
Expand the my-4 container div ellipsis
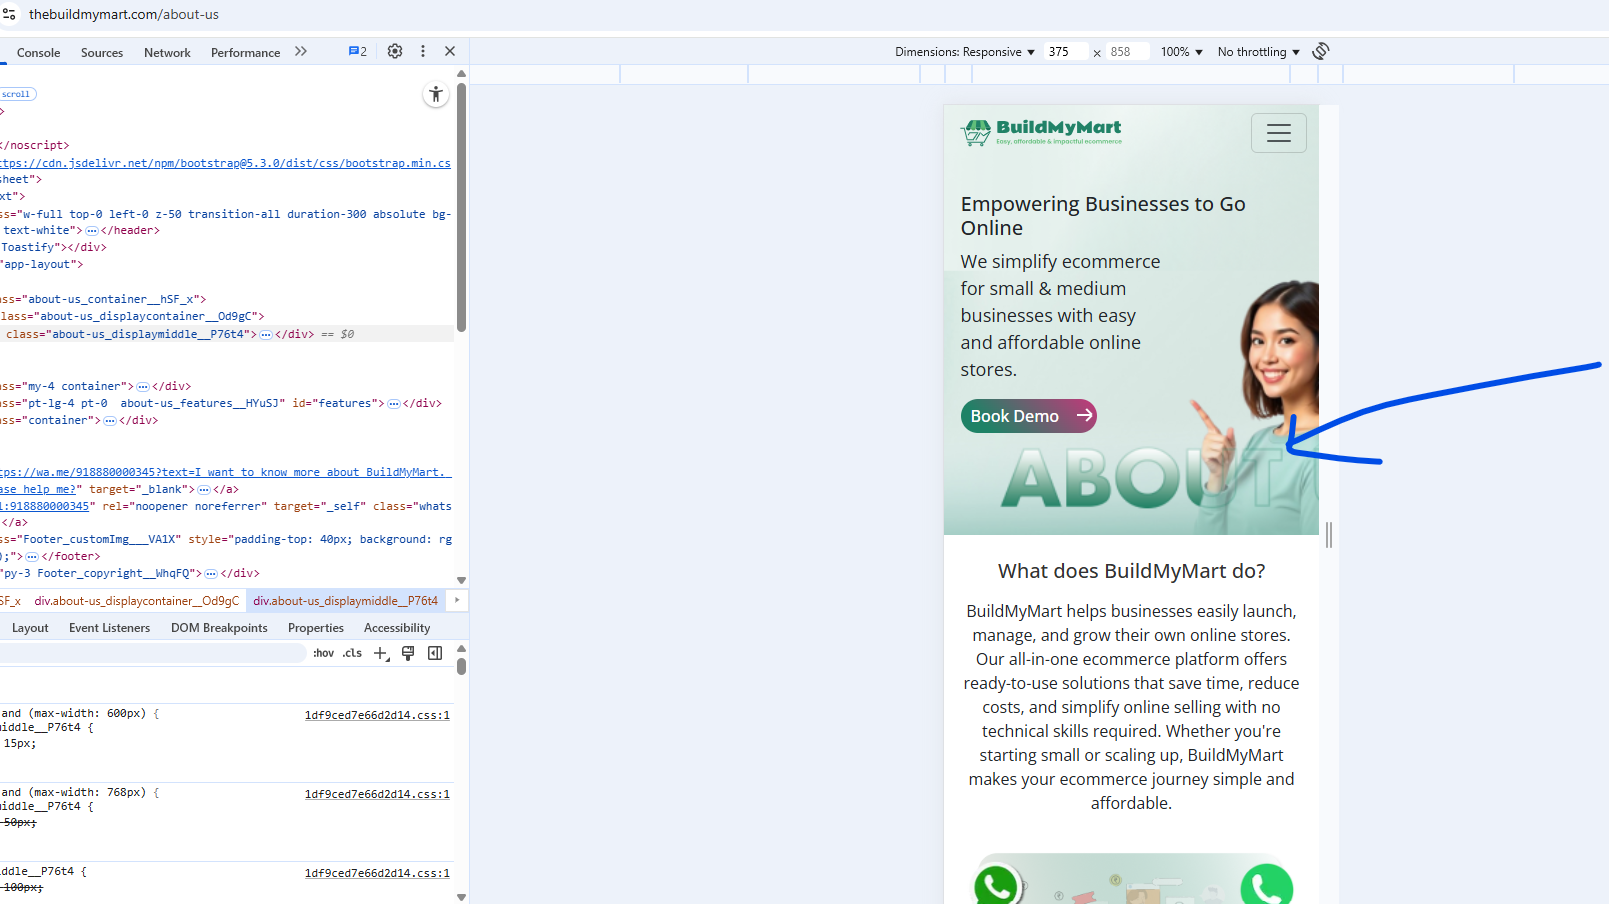tap(143, 387)
